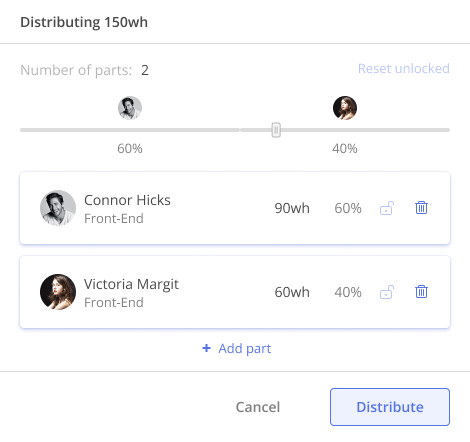The width and height of the screenshot is (470, 442).
Task: Toggle lock on Connor Hicks share
Action: point(387,208)
